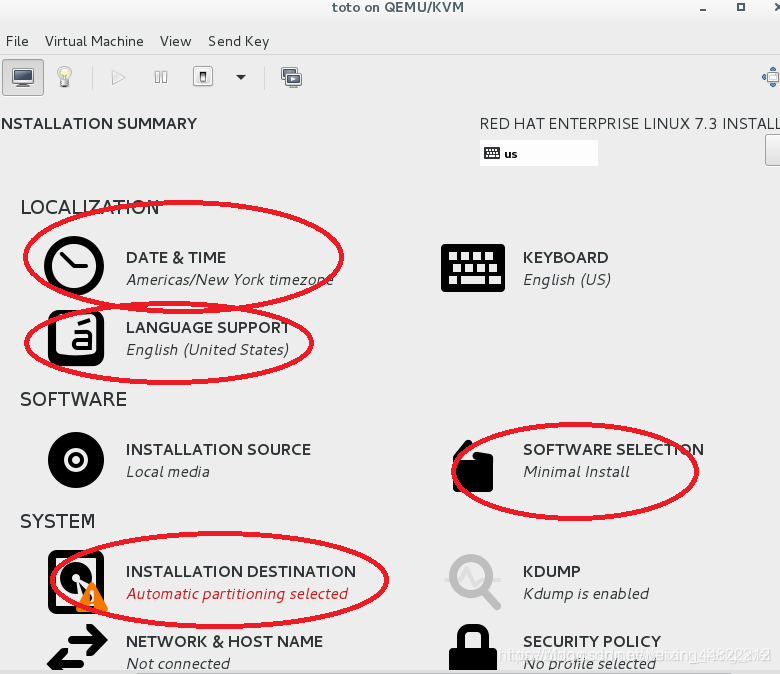Open virtual hardware details lightbulb
This screenshot has width=780, height=674.
(65, 77)
